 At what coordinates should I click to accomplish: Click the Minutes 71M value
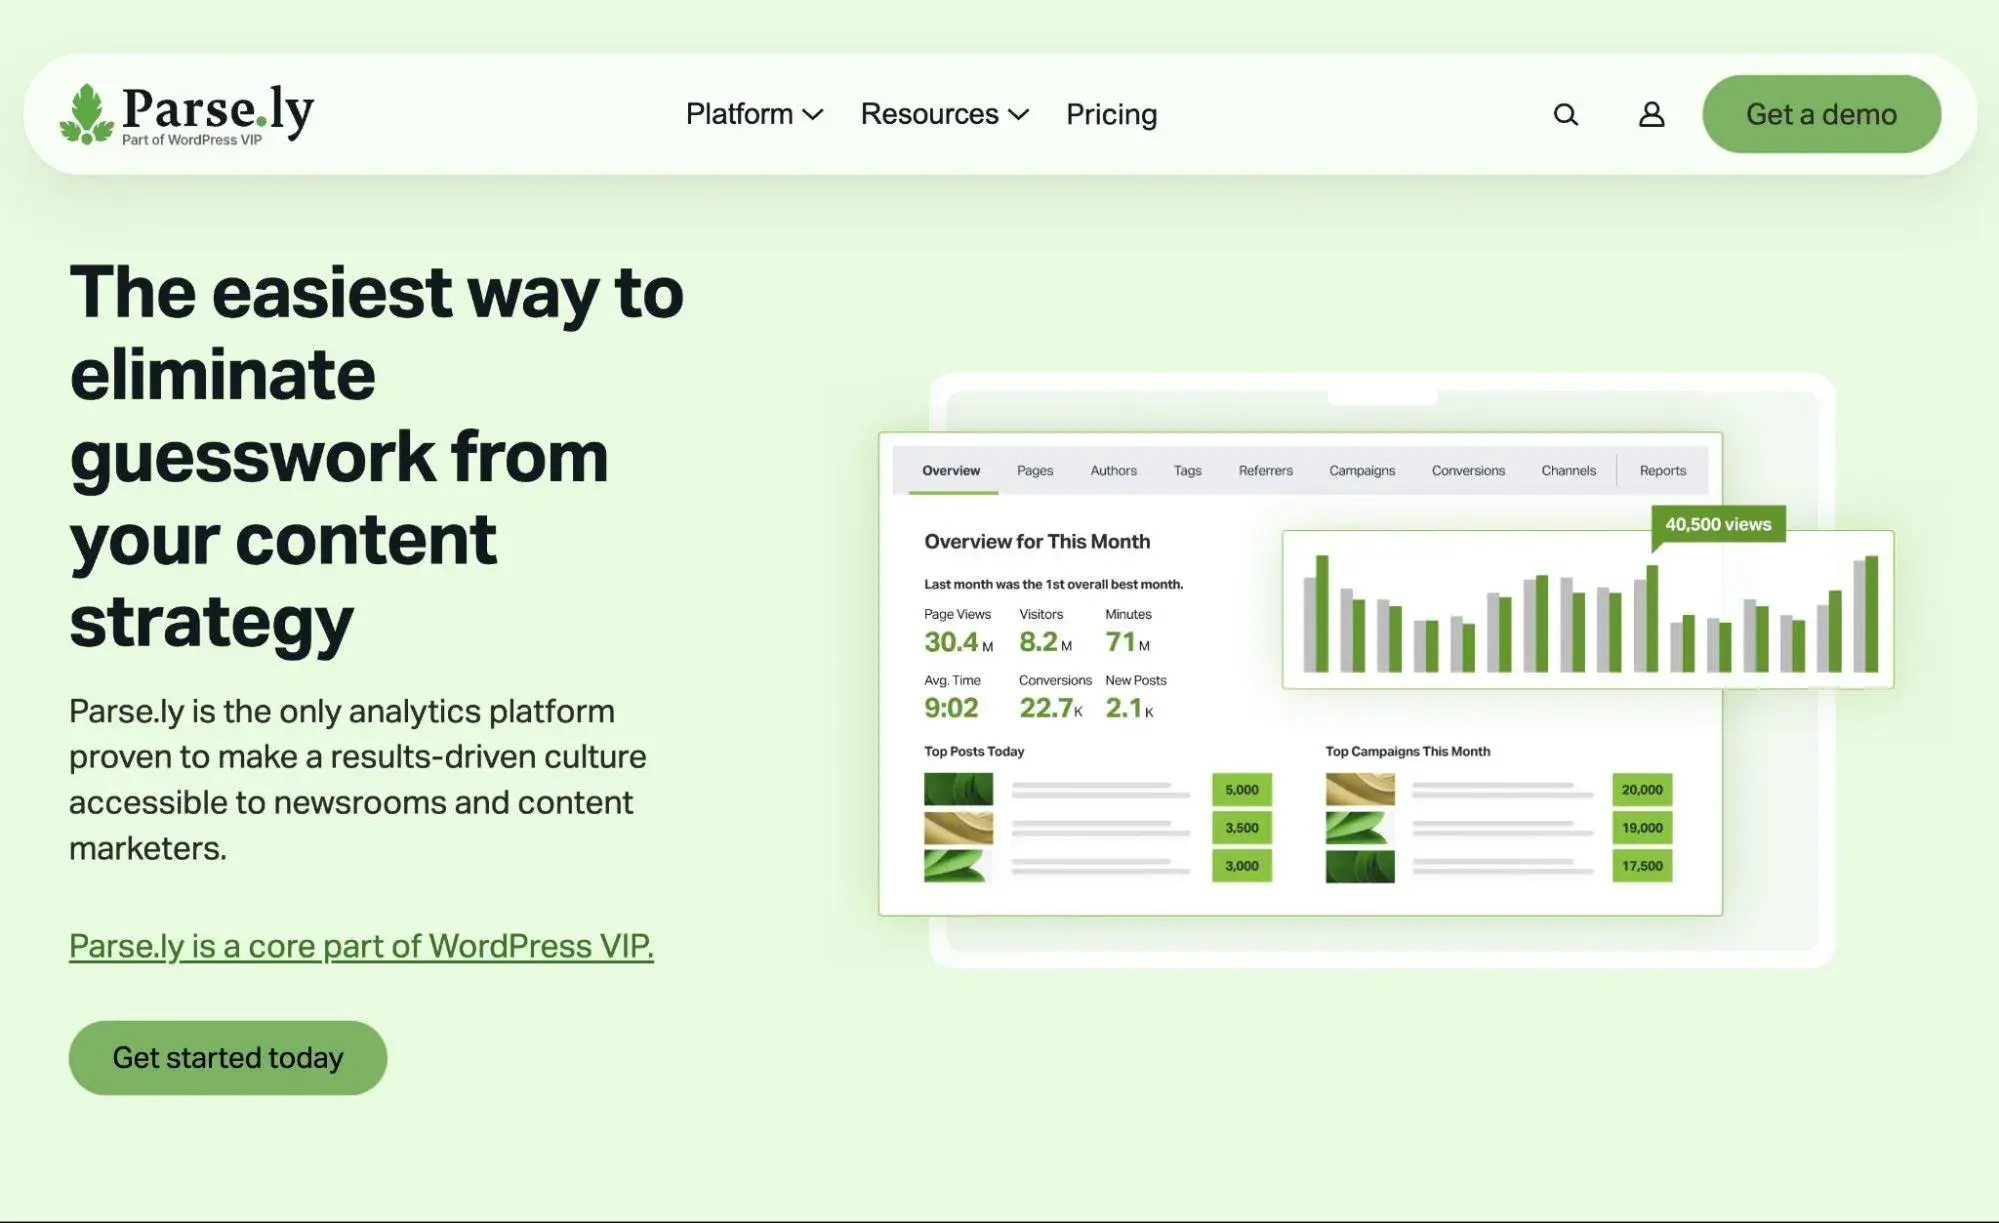pyautogui.click(x=1127, y=642)
